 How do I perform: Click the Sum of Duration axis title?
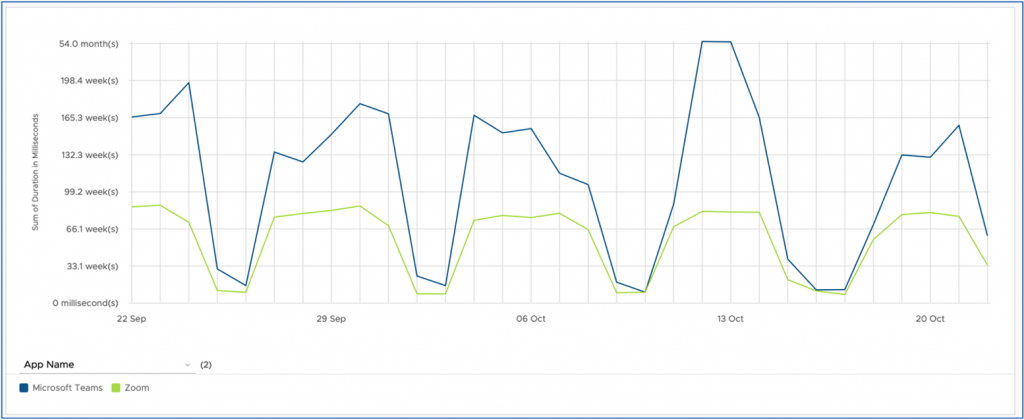click(36, 172)
